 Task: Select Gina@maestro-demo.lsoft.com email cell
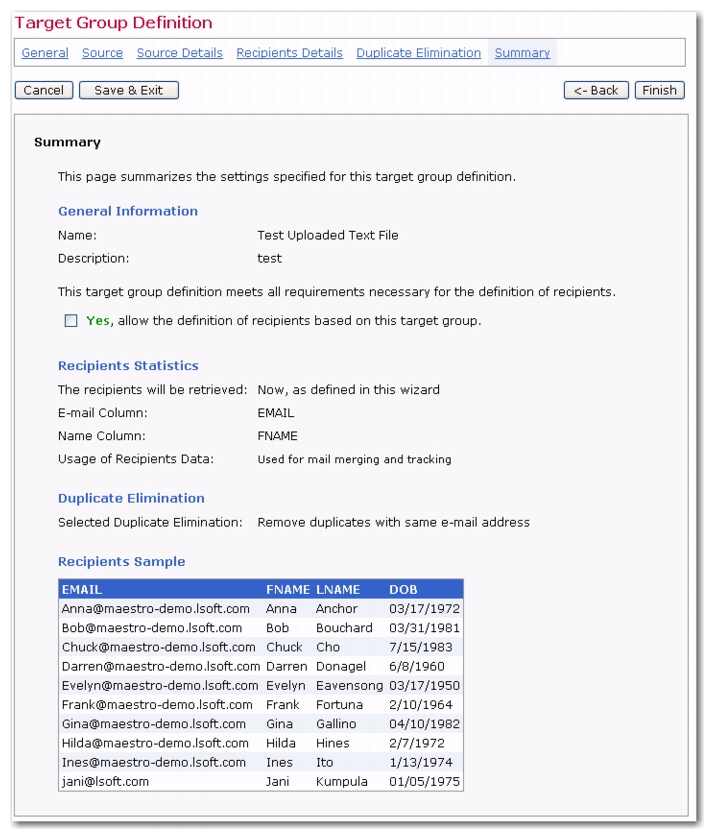point(154,724)
